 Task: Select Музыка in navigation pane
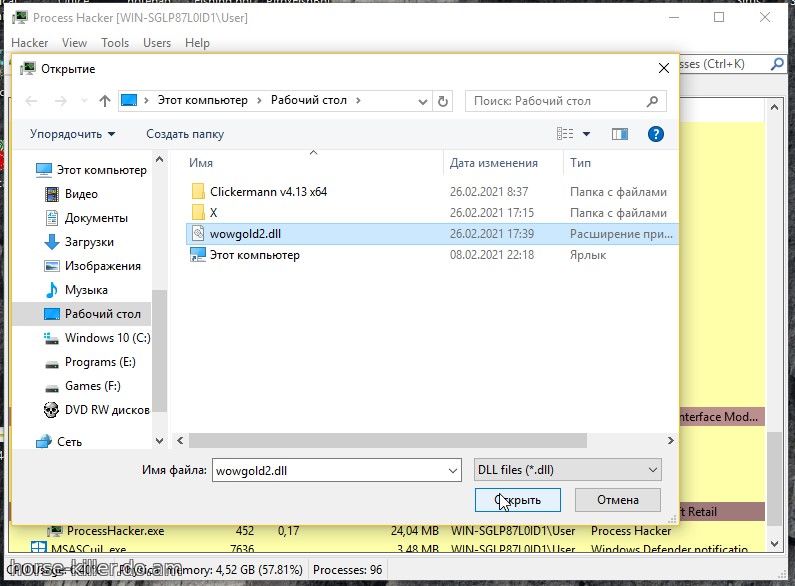[86, 290]
